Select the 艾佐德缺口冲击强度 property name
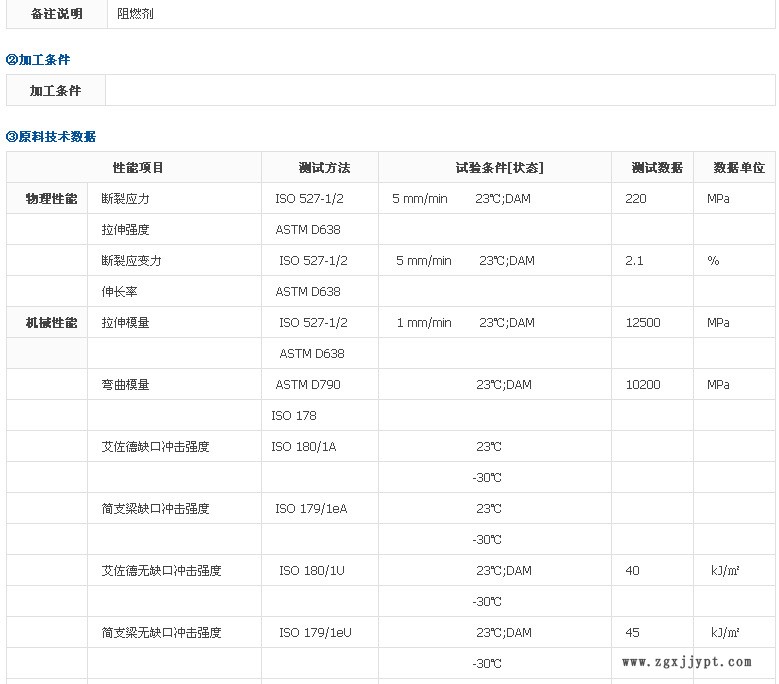This screenshot has height=684, width=779. (x=155, y=447)
